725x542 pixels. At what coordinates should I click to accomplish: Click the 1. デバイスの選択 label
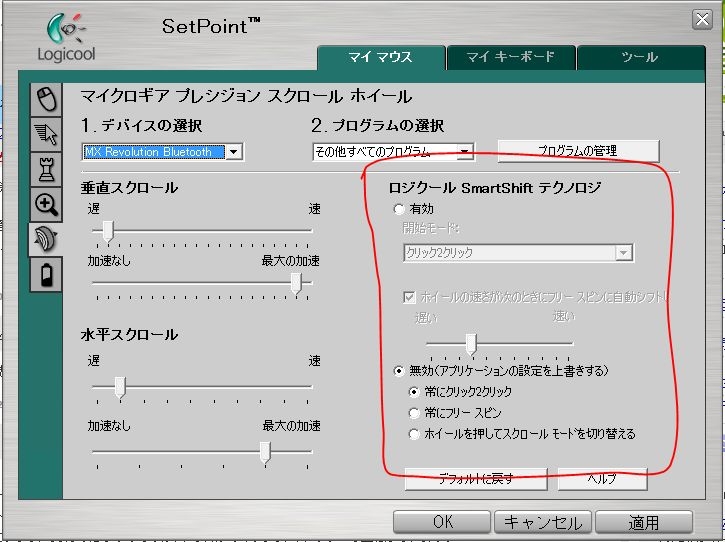(x=141, y=125)
